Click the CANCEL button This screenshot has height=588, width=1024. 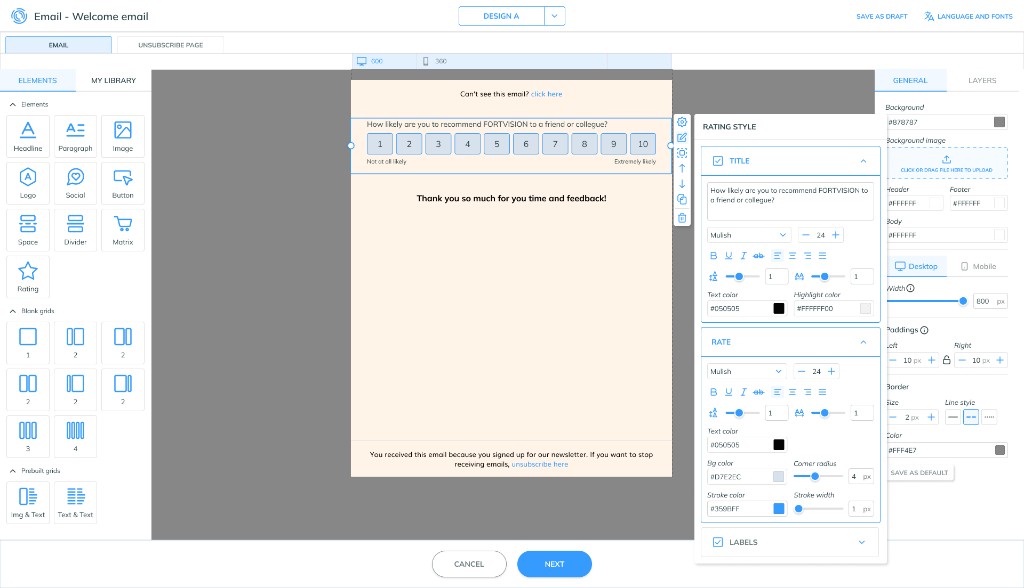point(469,564)
